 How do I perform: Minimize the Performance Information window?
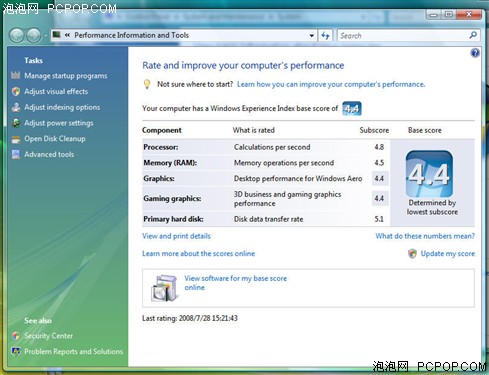point(433,15)
